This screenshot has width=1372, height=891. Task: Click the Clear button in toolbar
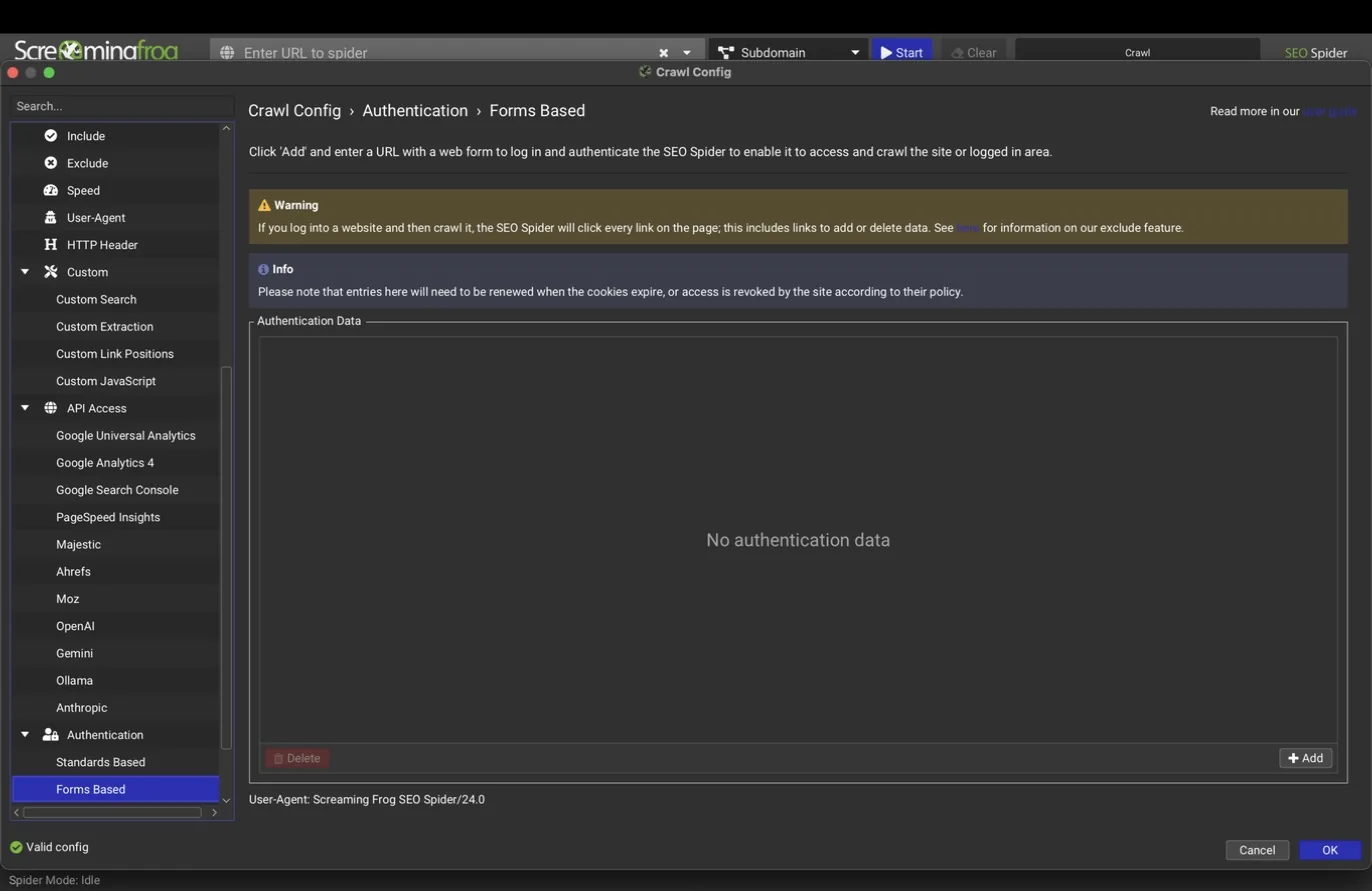coord(973,52)
